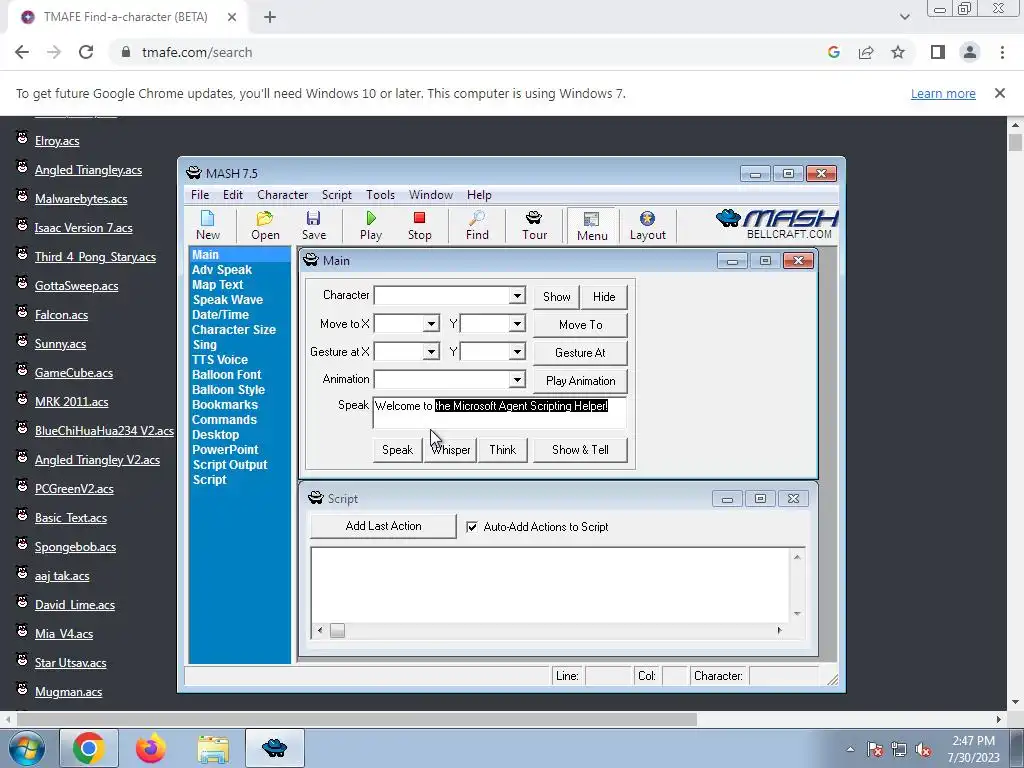Image resolution: width=1024 pixels, height=768 pixels.
Task: Open the Learn more link
Action: pyautogui.click(x=943, y=93)
